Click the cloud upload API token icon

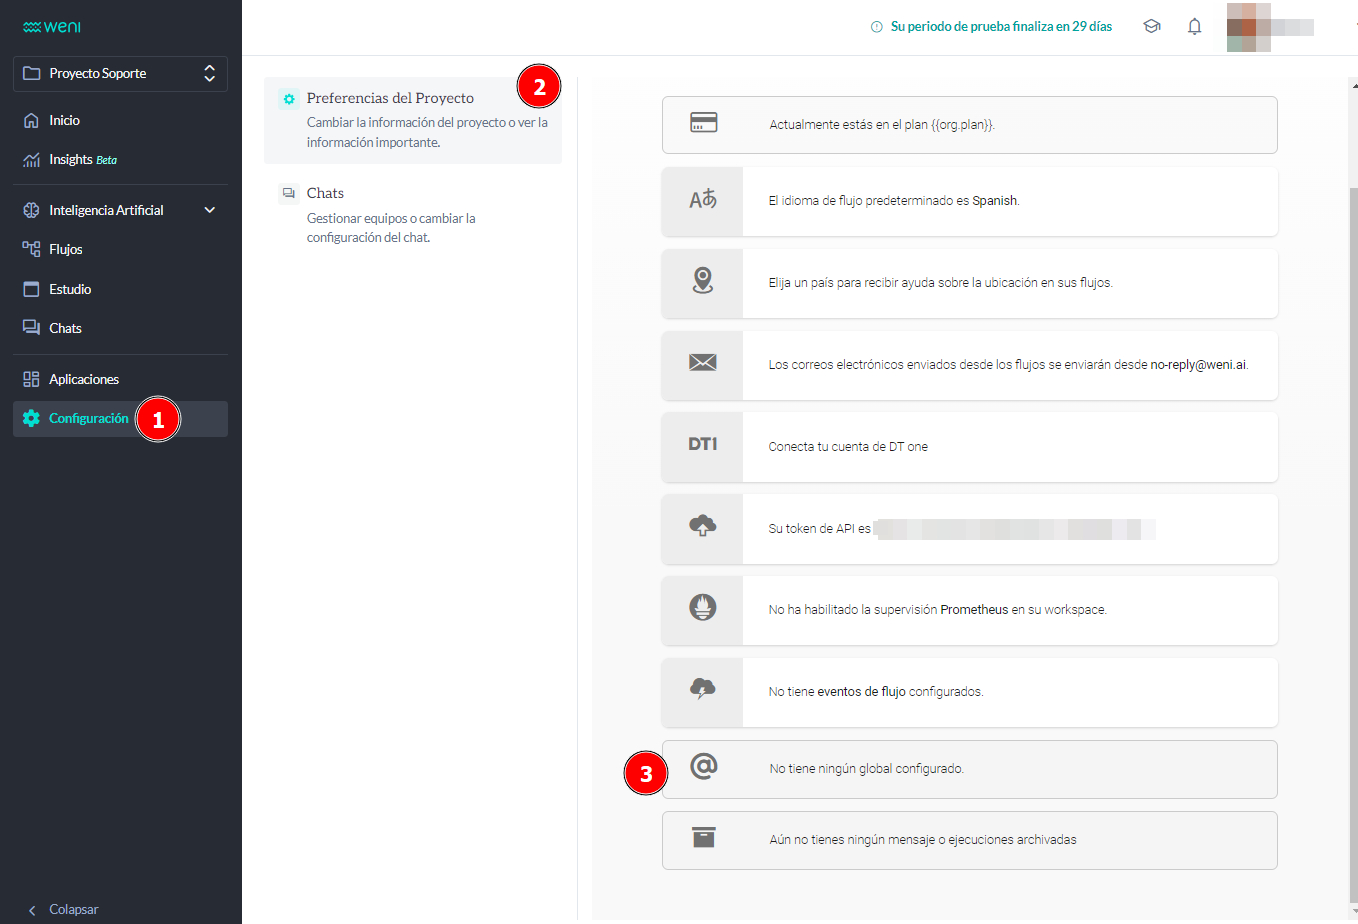coord(703,526)
